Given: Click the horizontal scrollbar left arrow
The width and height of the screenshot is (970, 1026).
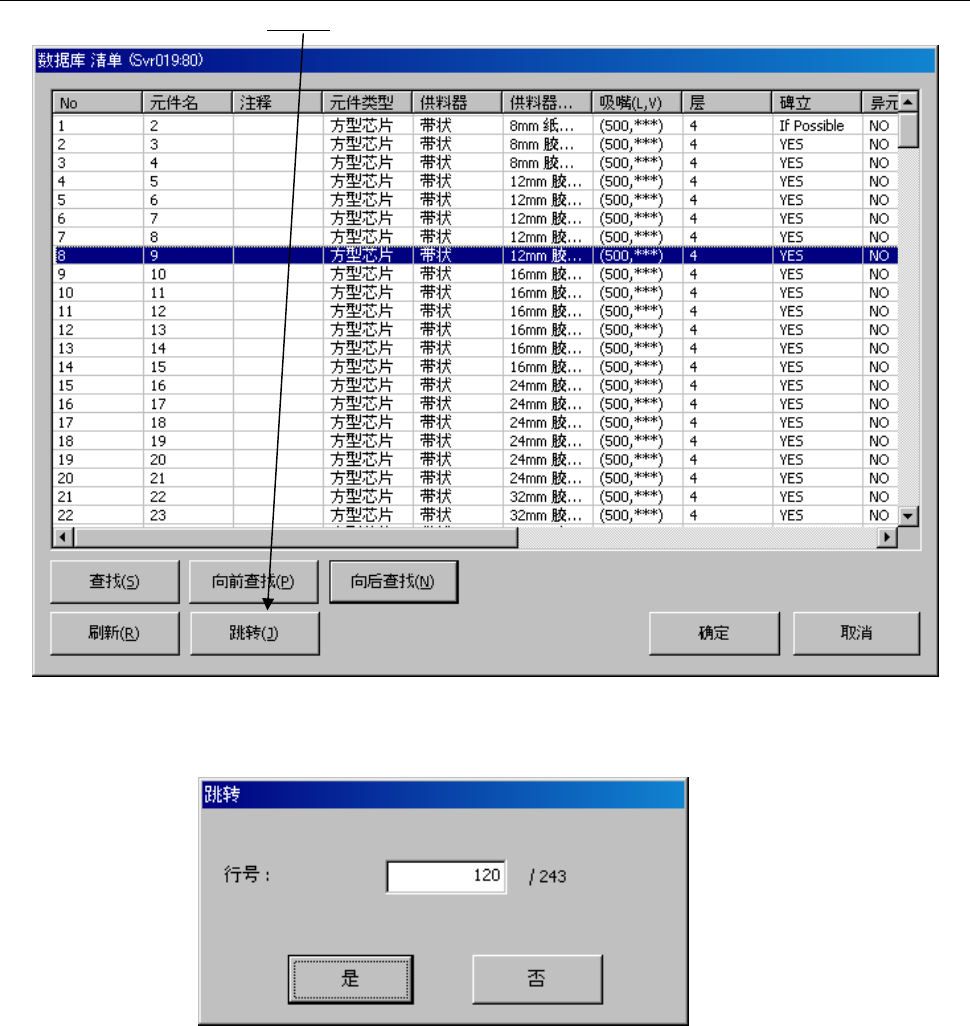Looking at the screenshot, I should pos(63,537).
